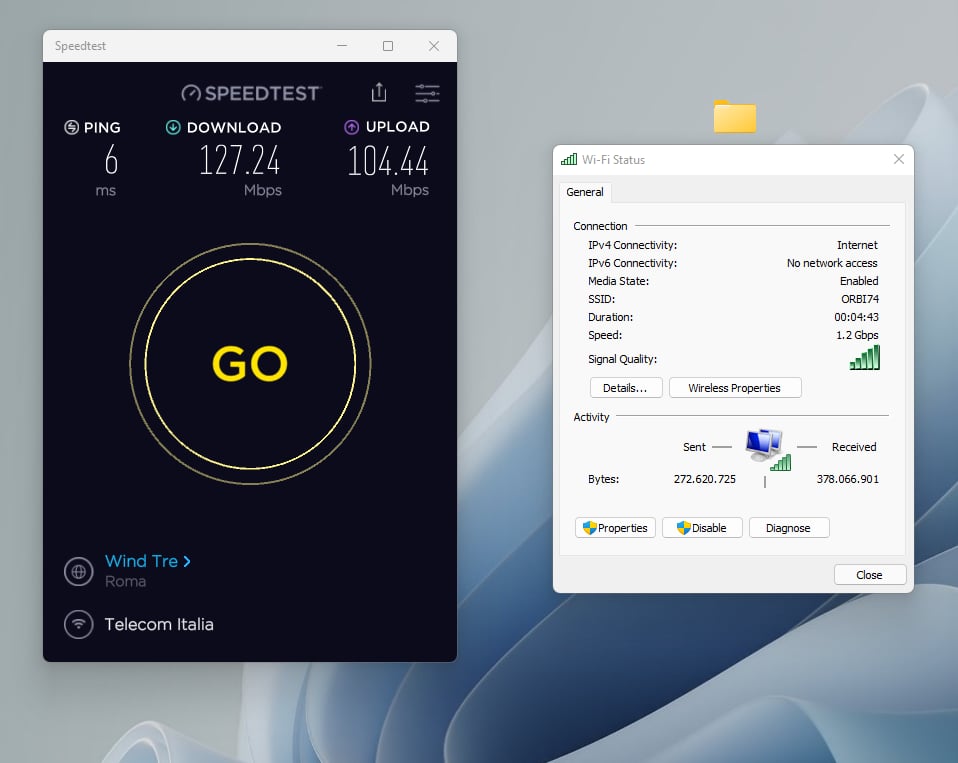Click the Signal Quality bars icon

[865, 357]
